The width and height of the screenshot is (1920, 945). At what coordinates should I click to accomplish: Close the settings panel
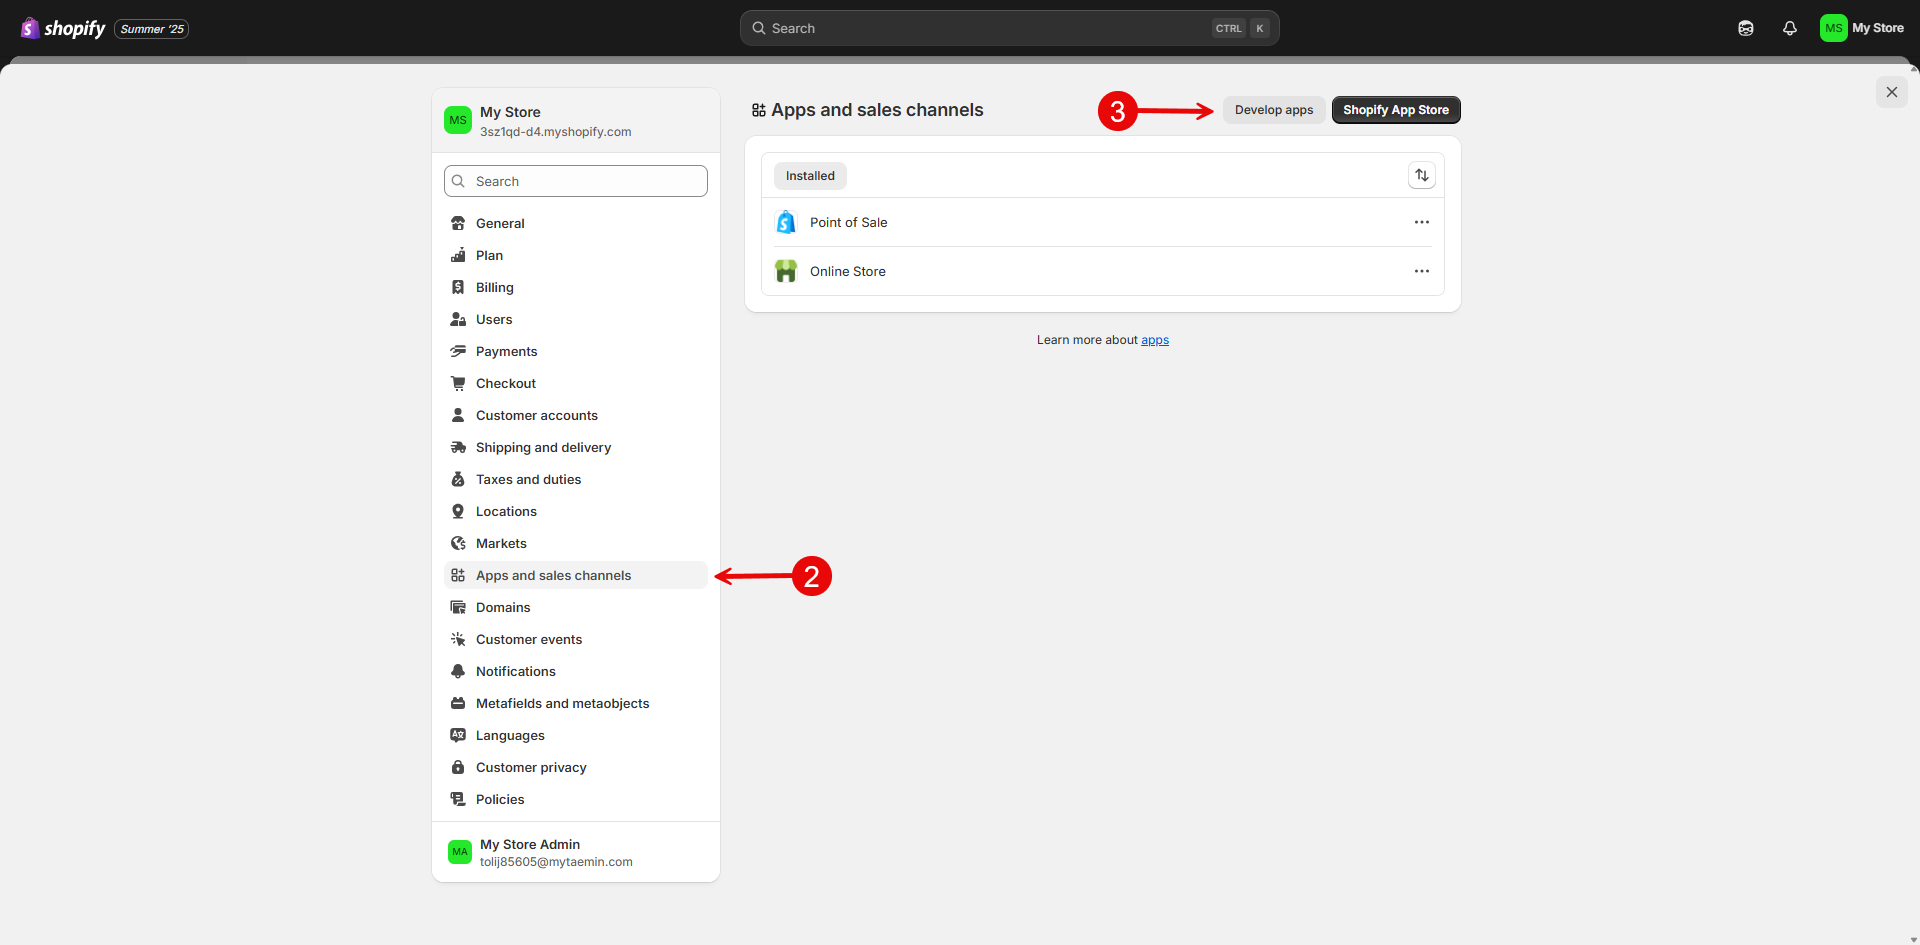(x=1891, y=92)
